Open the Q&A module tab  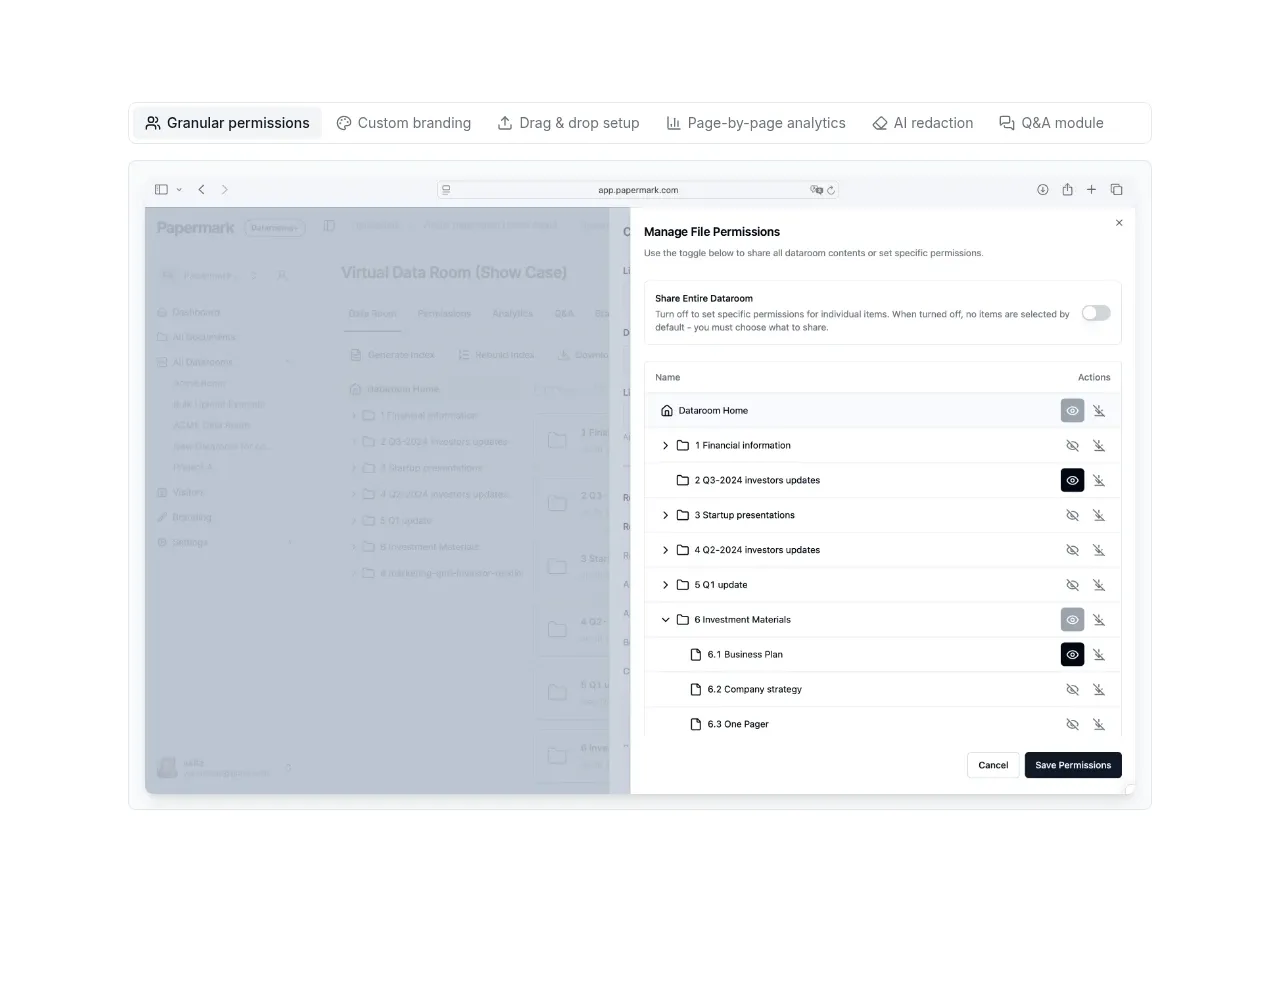click(x=1052, y=123)
